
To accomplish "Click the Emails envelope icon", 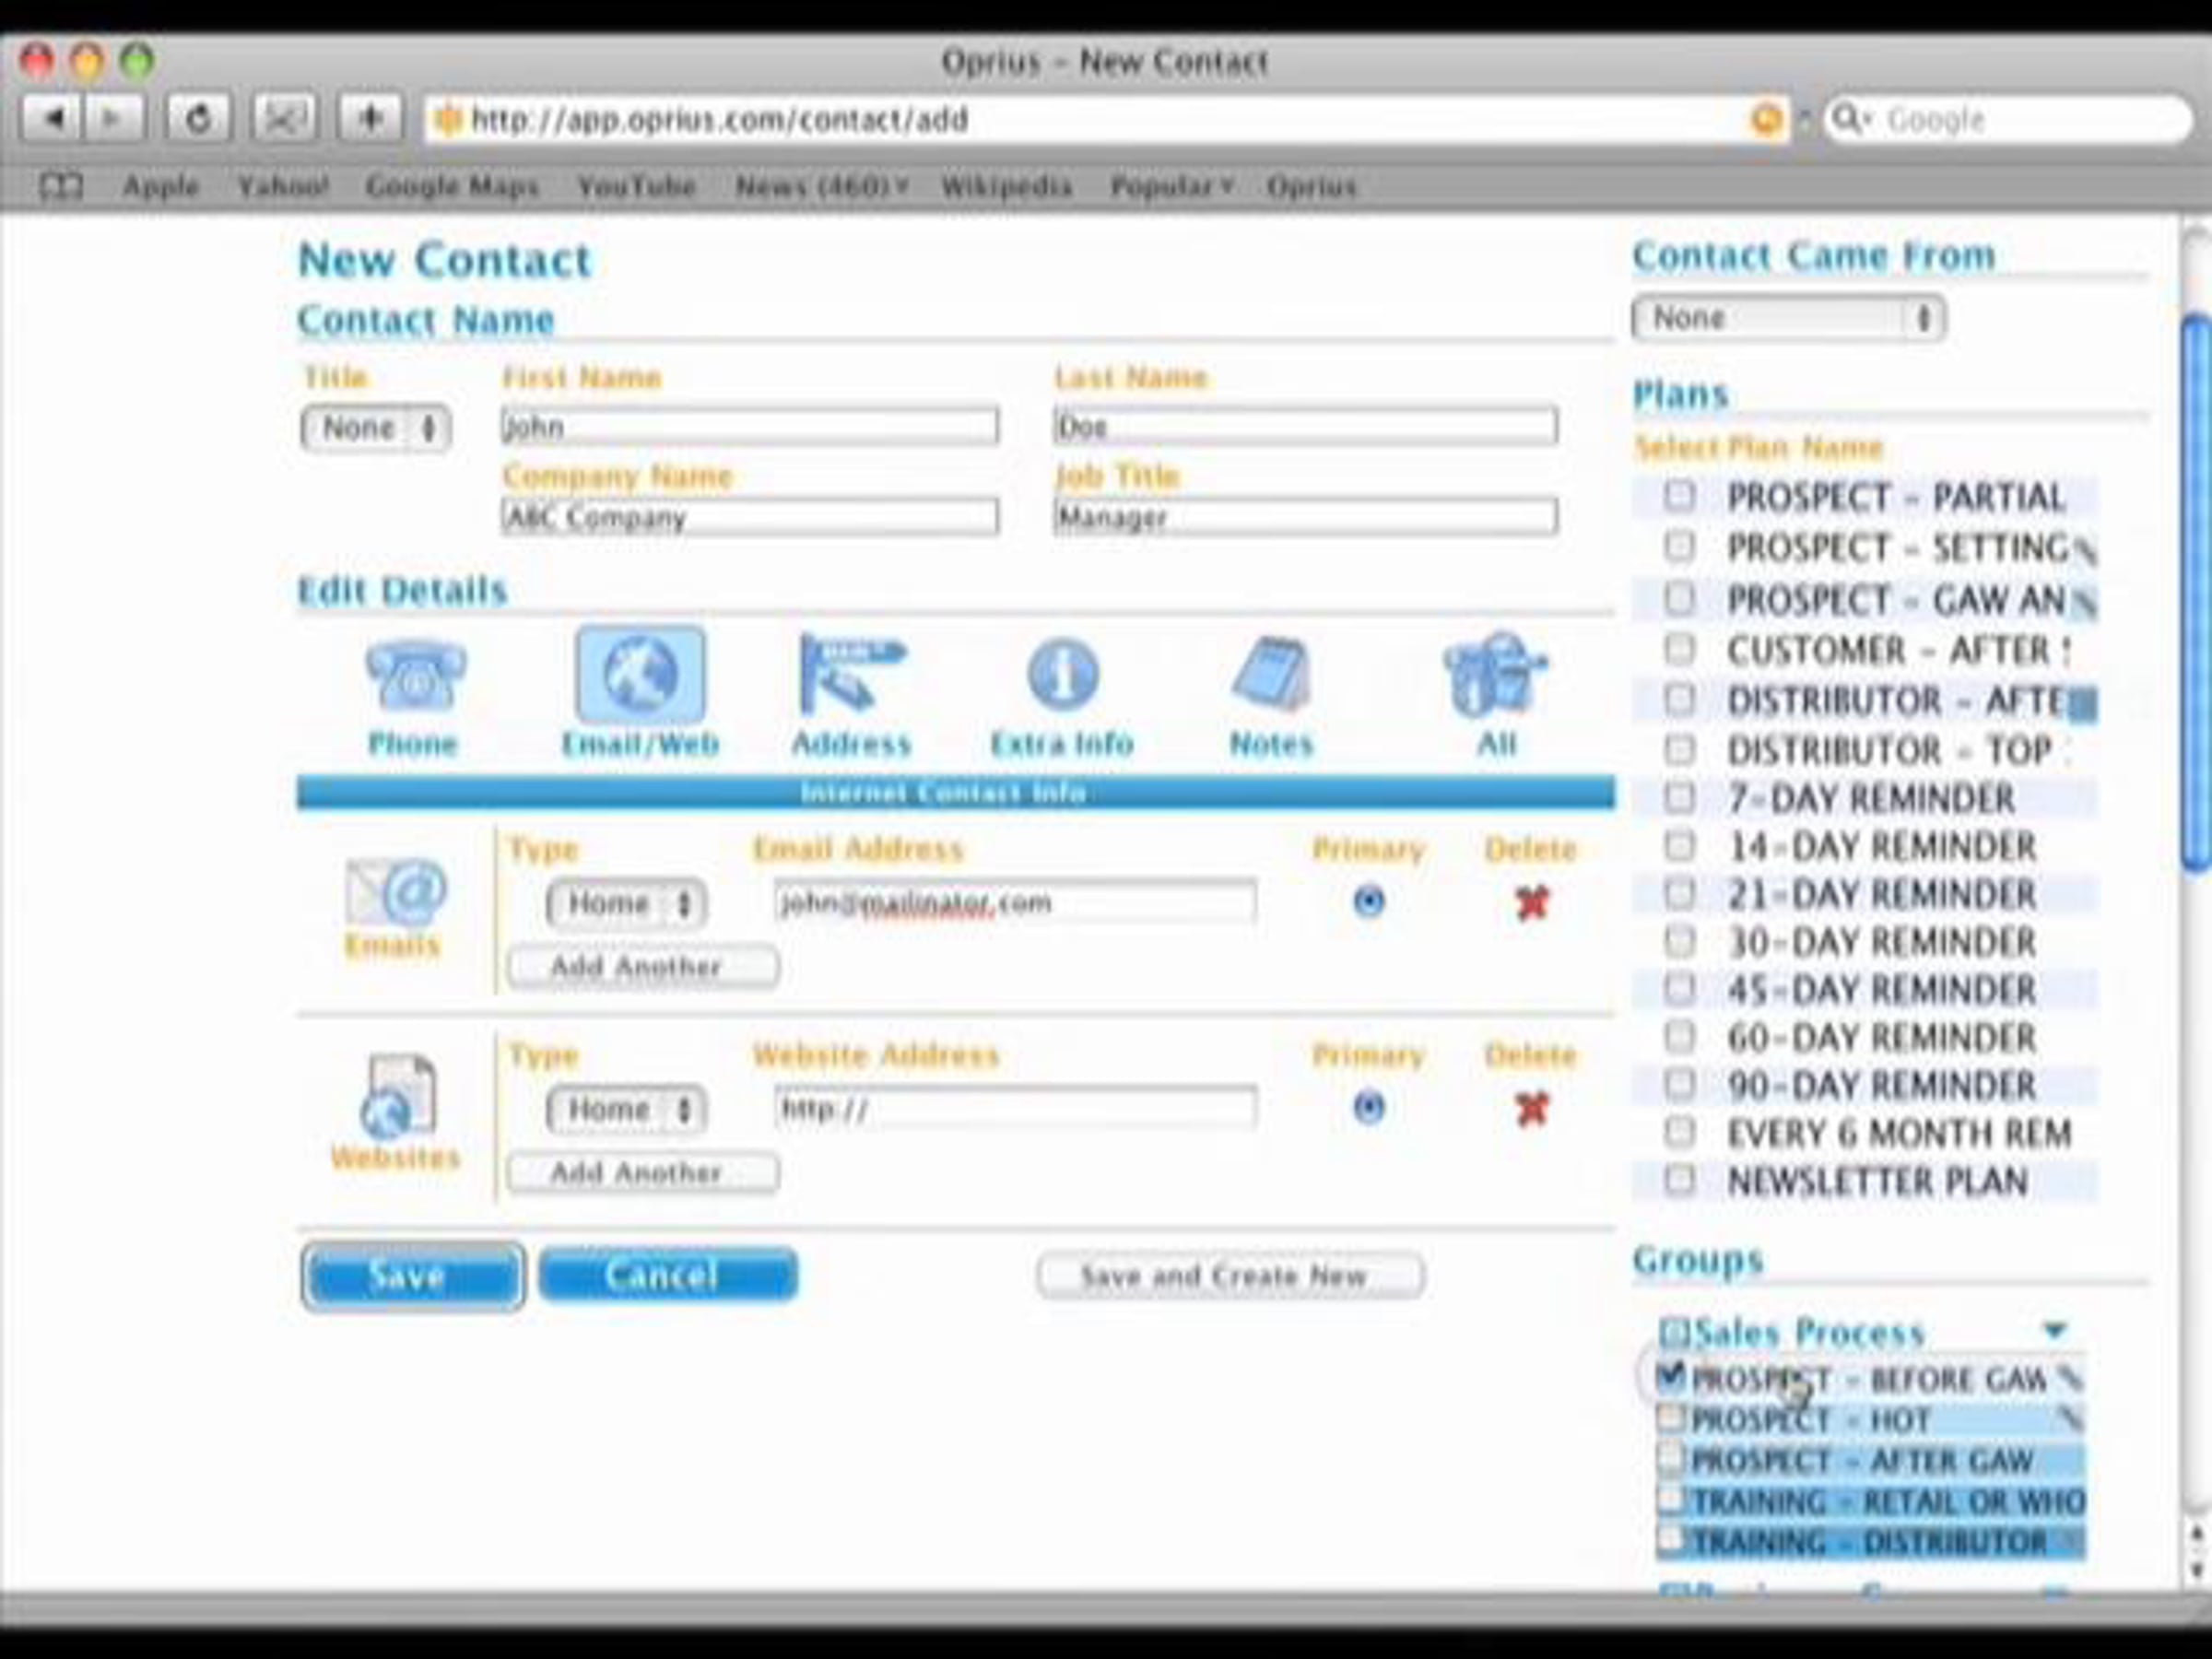I will click(x=396, y=891).
